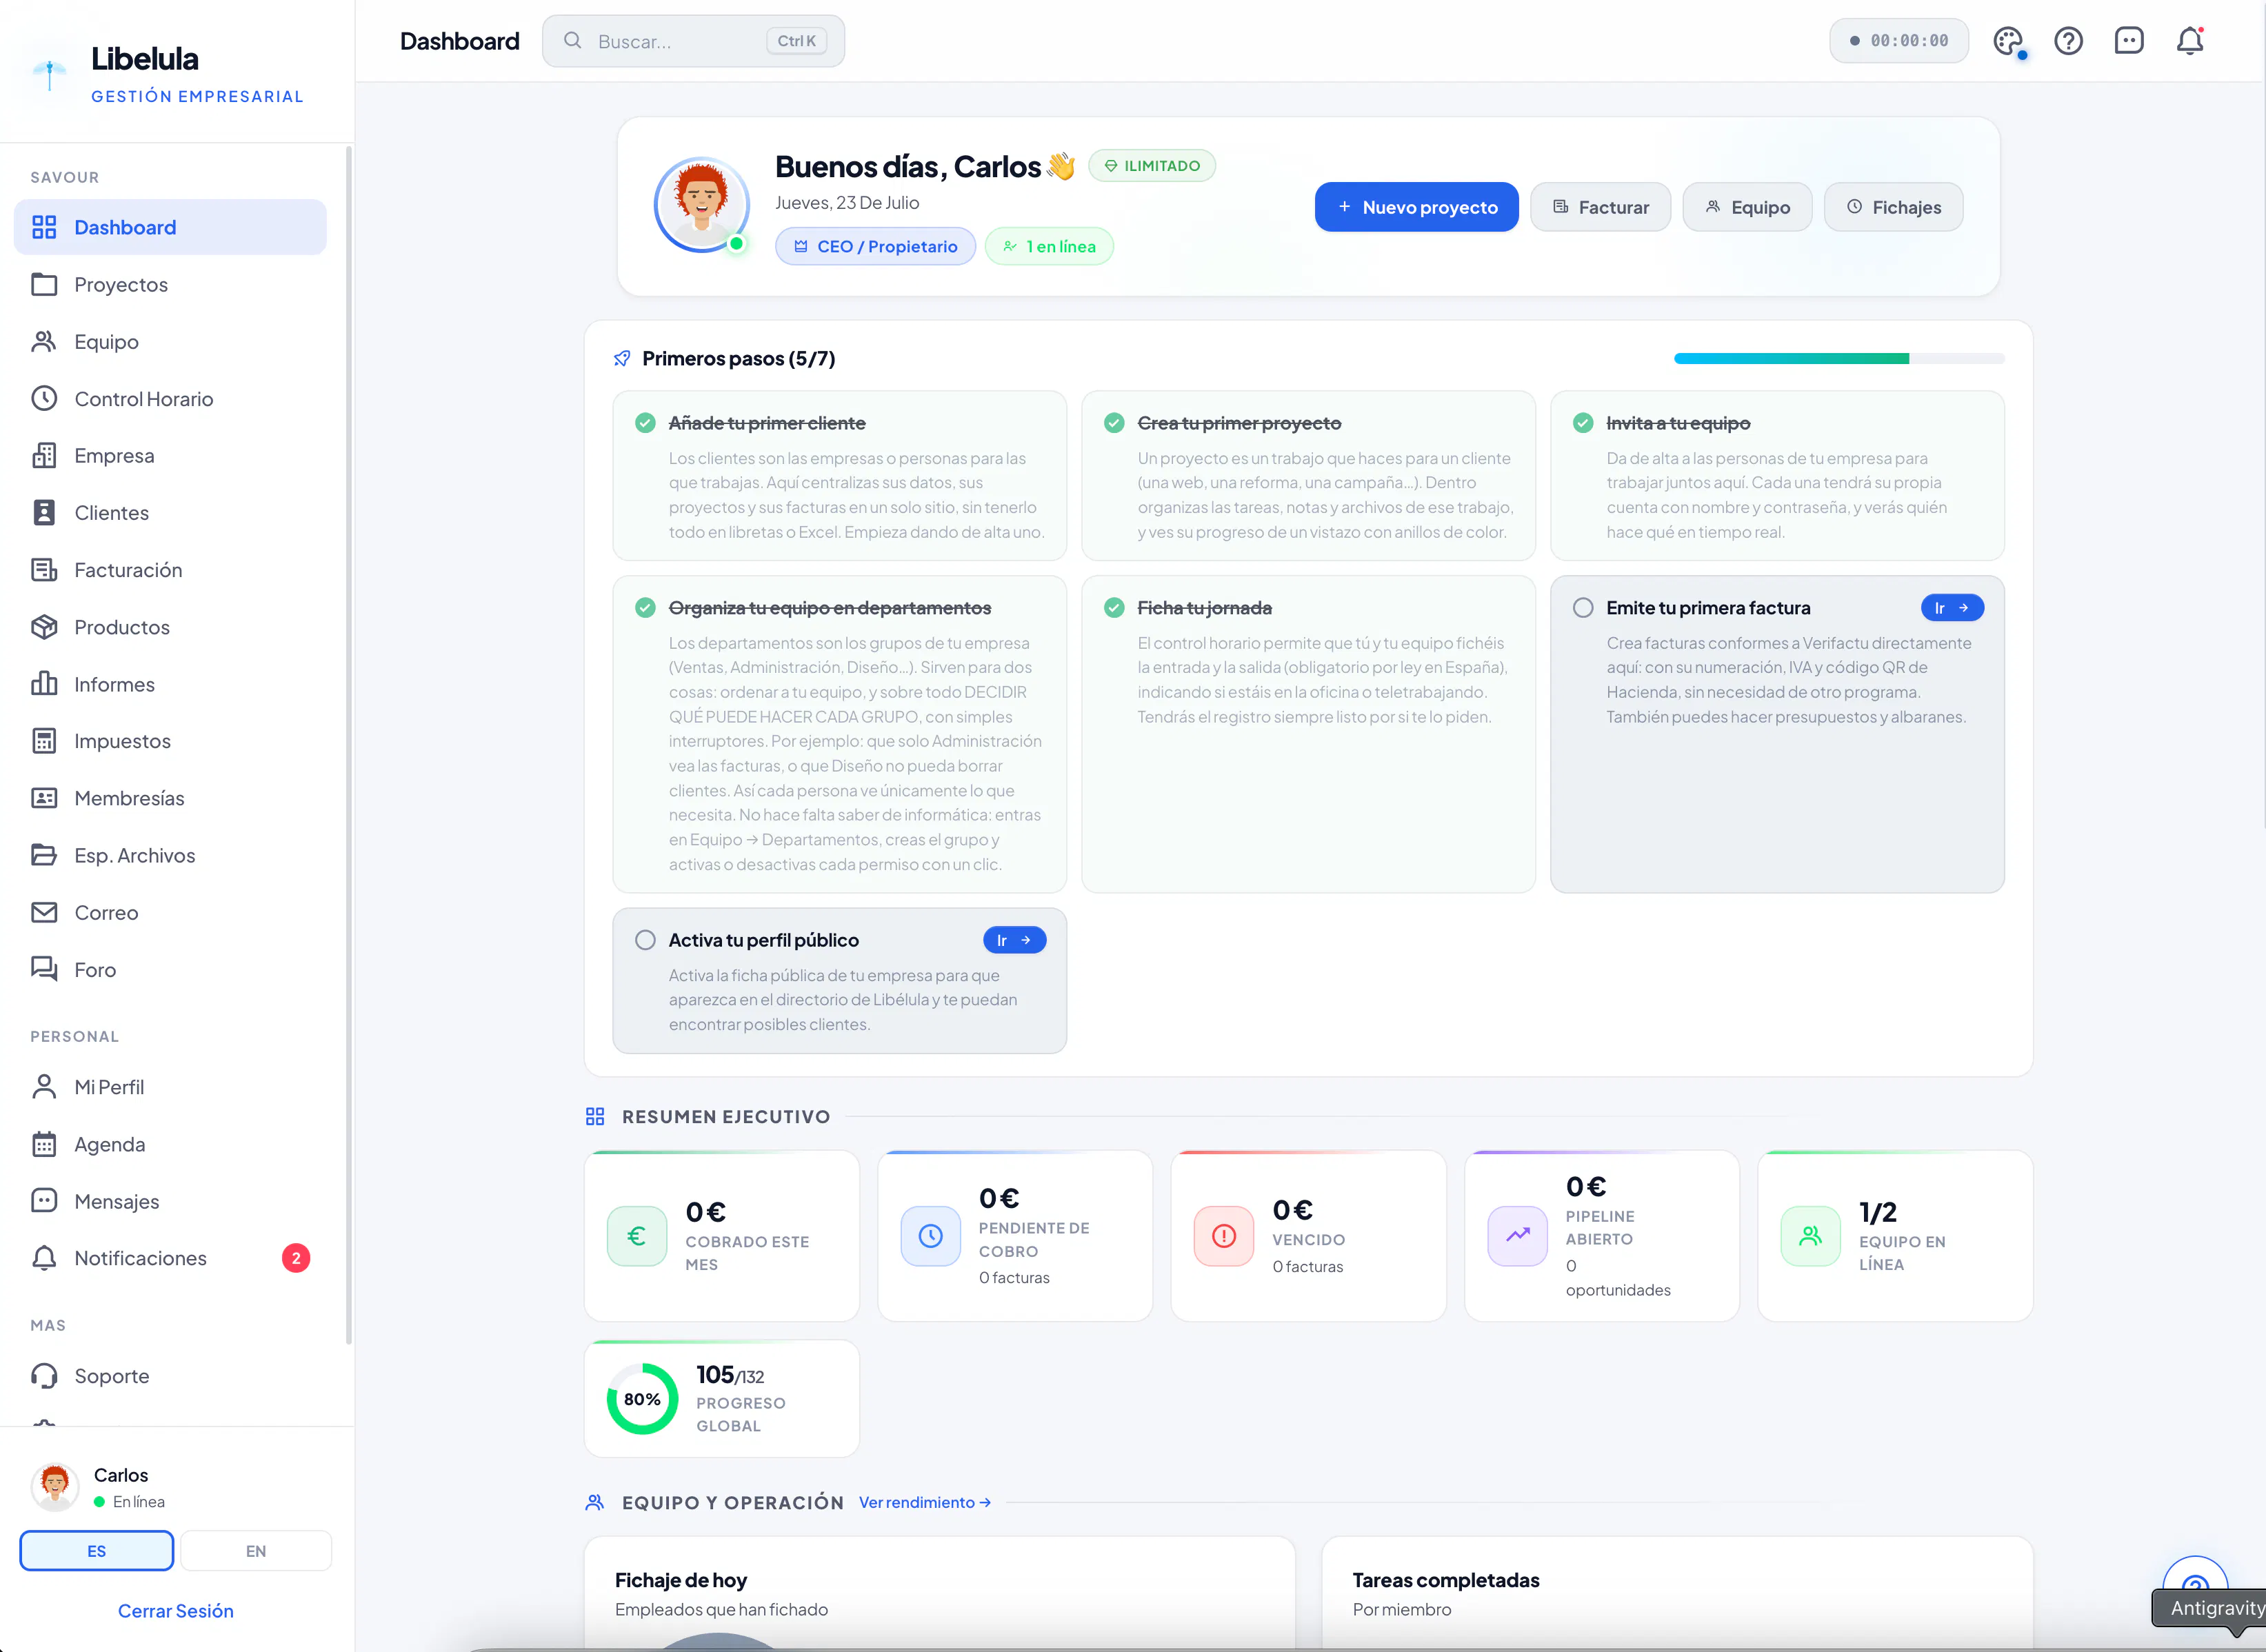Click the Control Horario clock icon
The image size is (2266, 1652).
point(44,398)
